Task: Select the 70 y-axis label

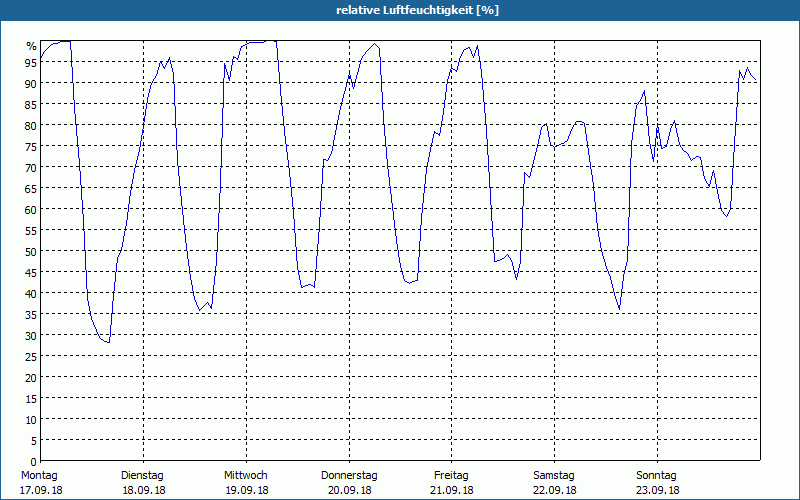Action: point(31,168)
